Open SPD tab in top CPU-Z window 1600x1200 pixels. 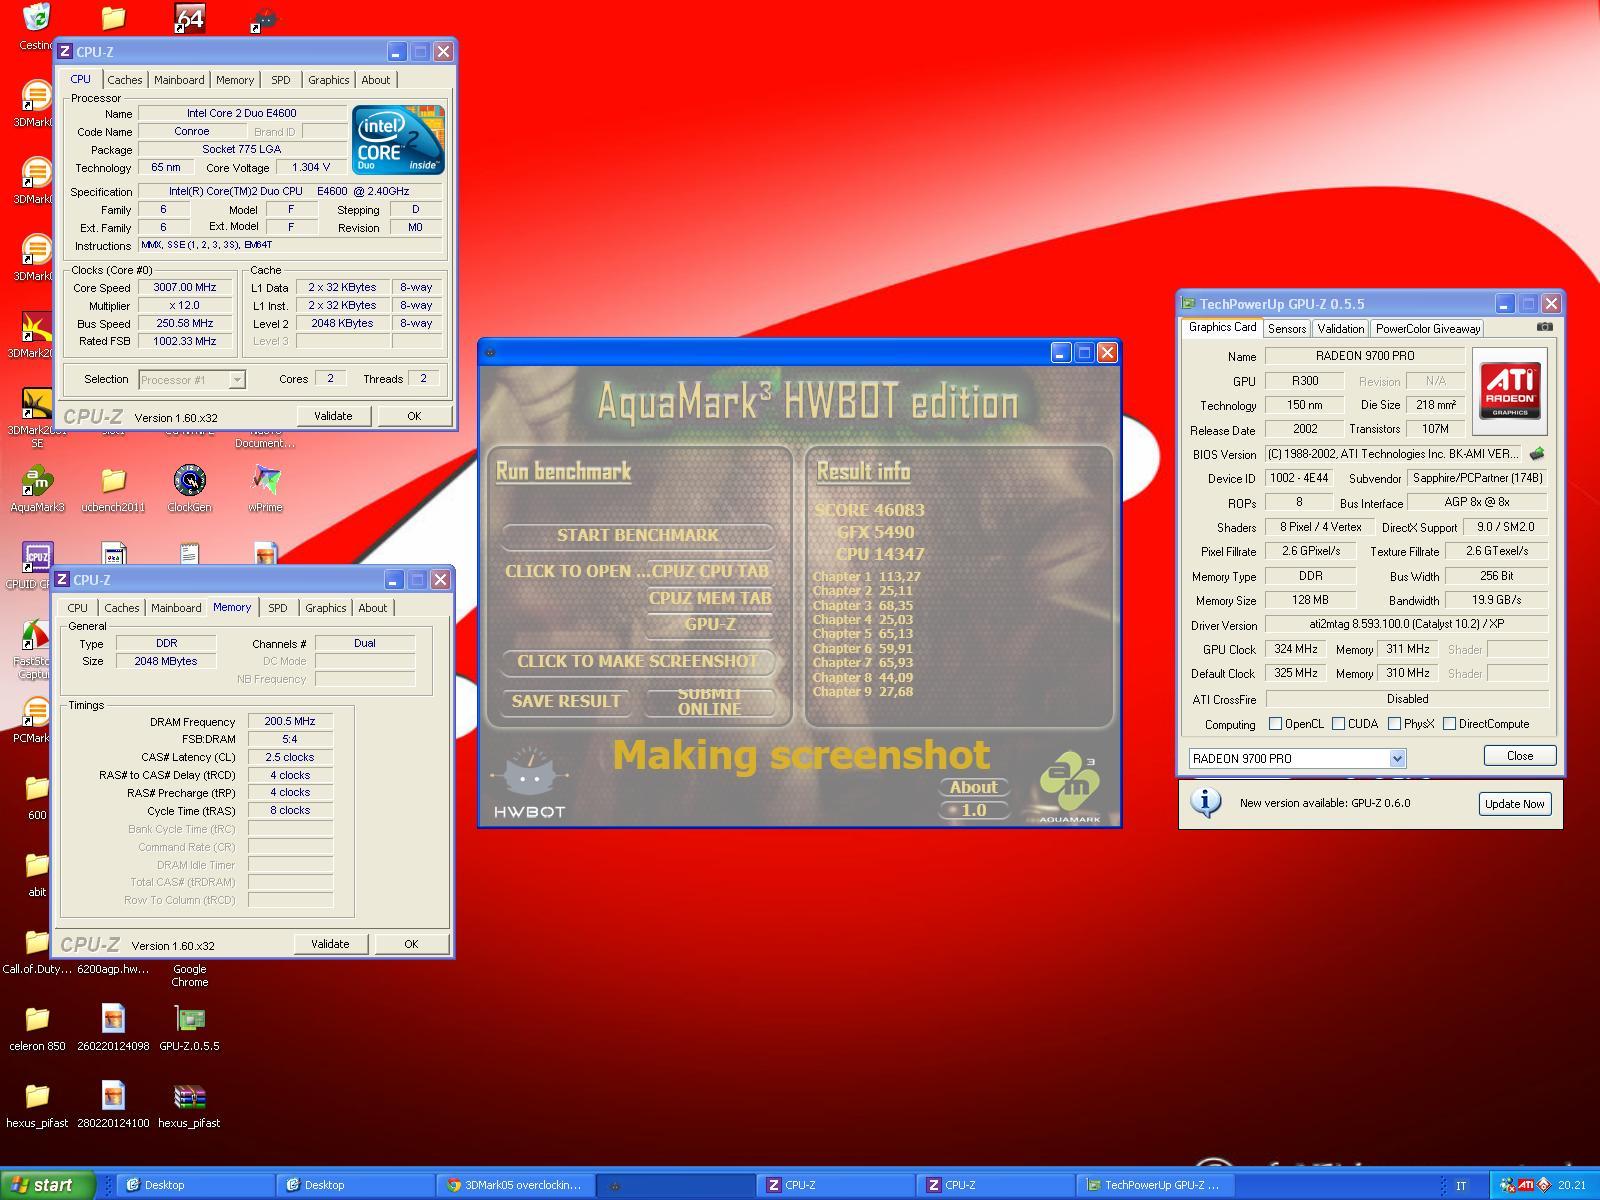pos(281,80)
